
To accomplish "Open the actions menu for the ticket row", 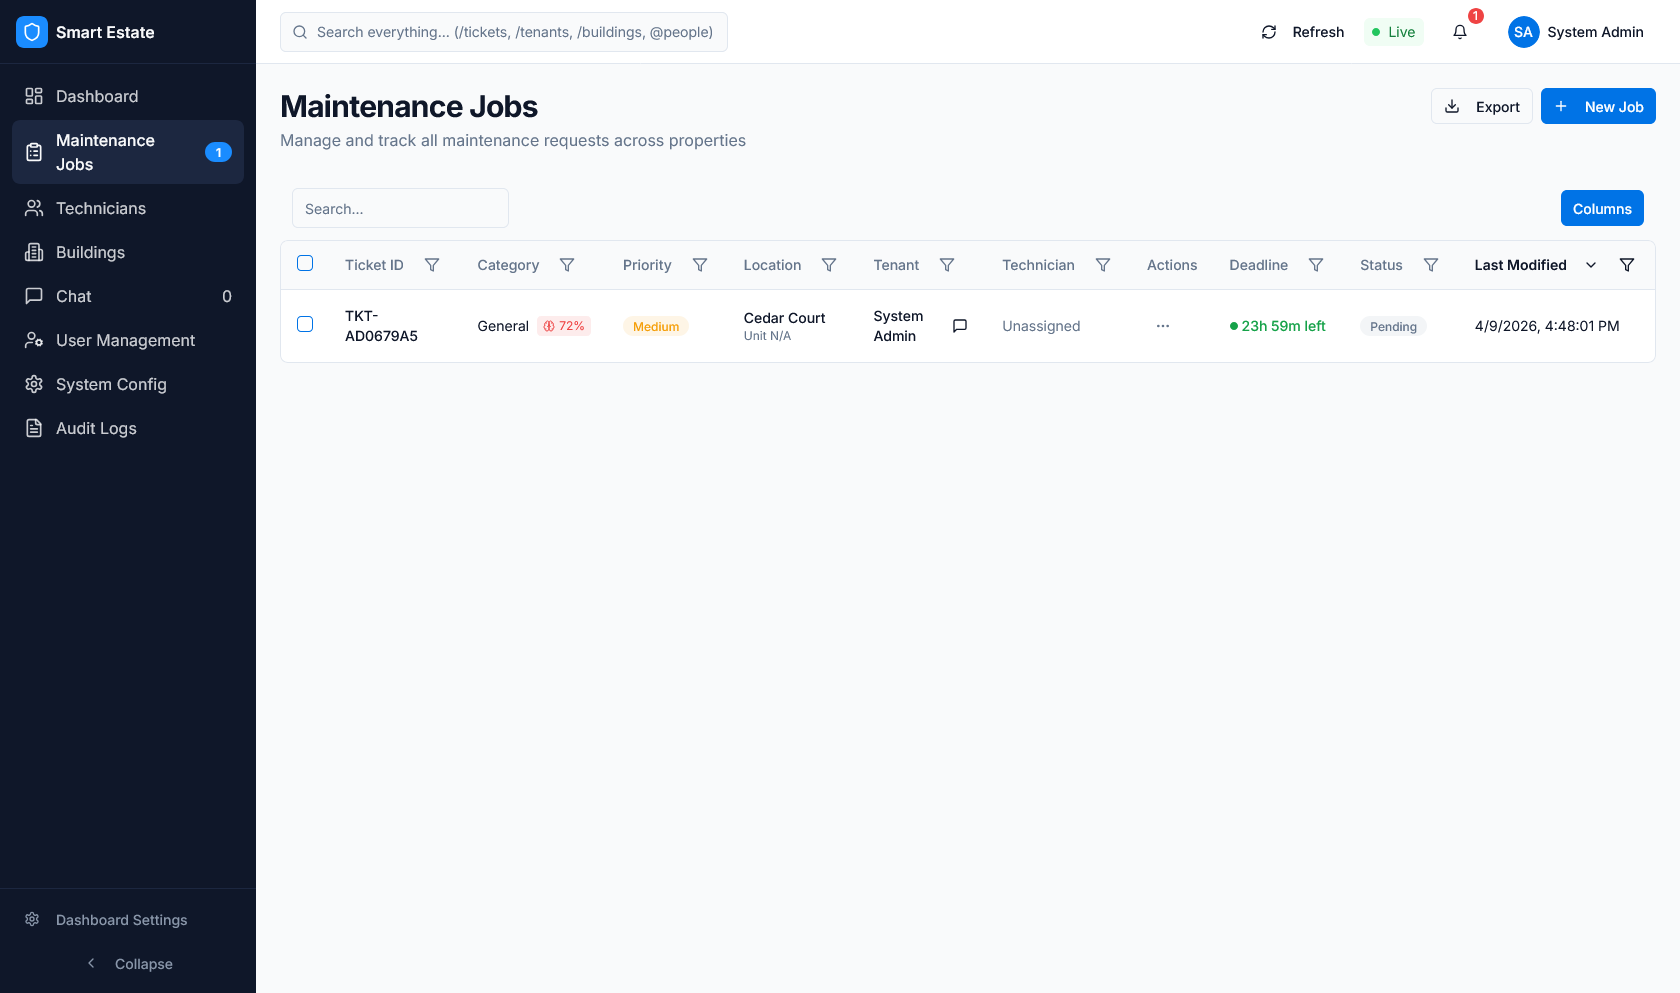I will coord(1162,325).
